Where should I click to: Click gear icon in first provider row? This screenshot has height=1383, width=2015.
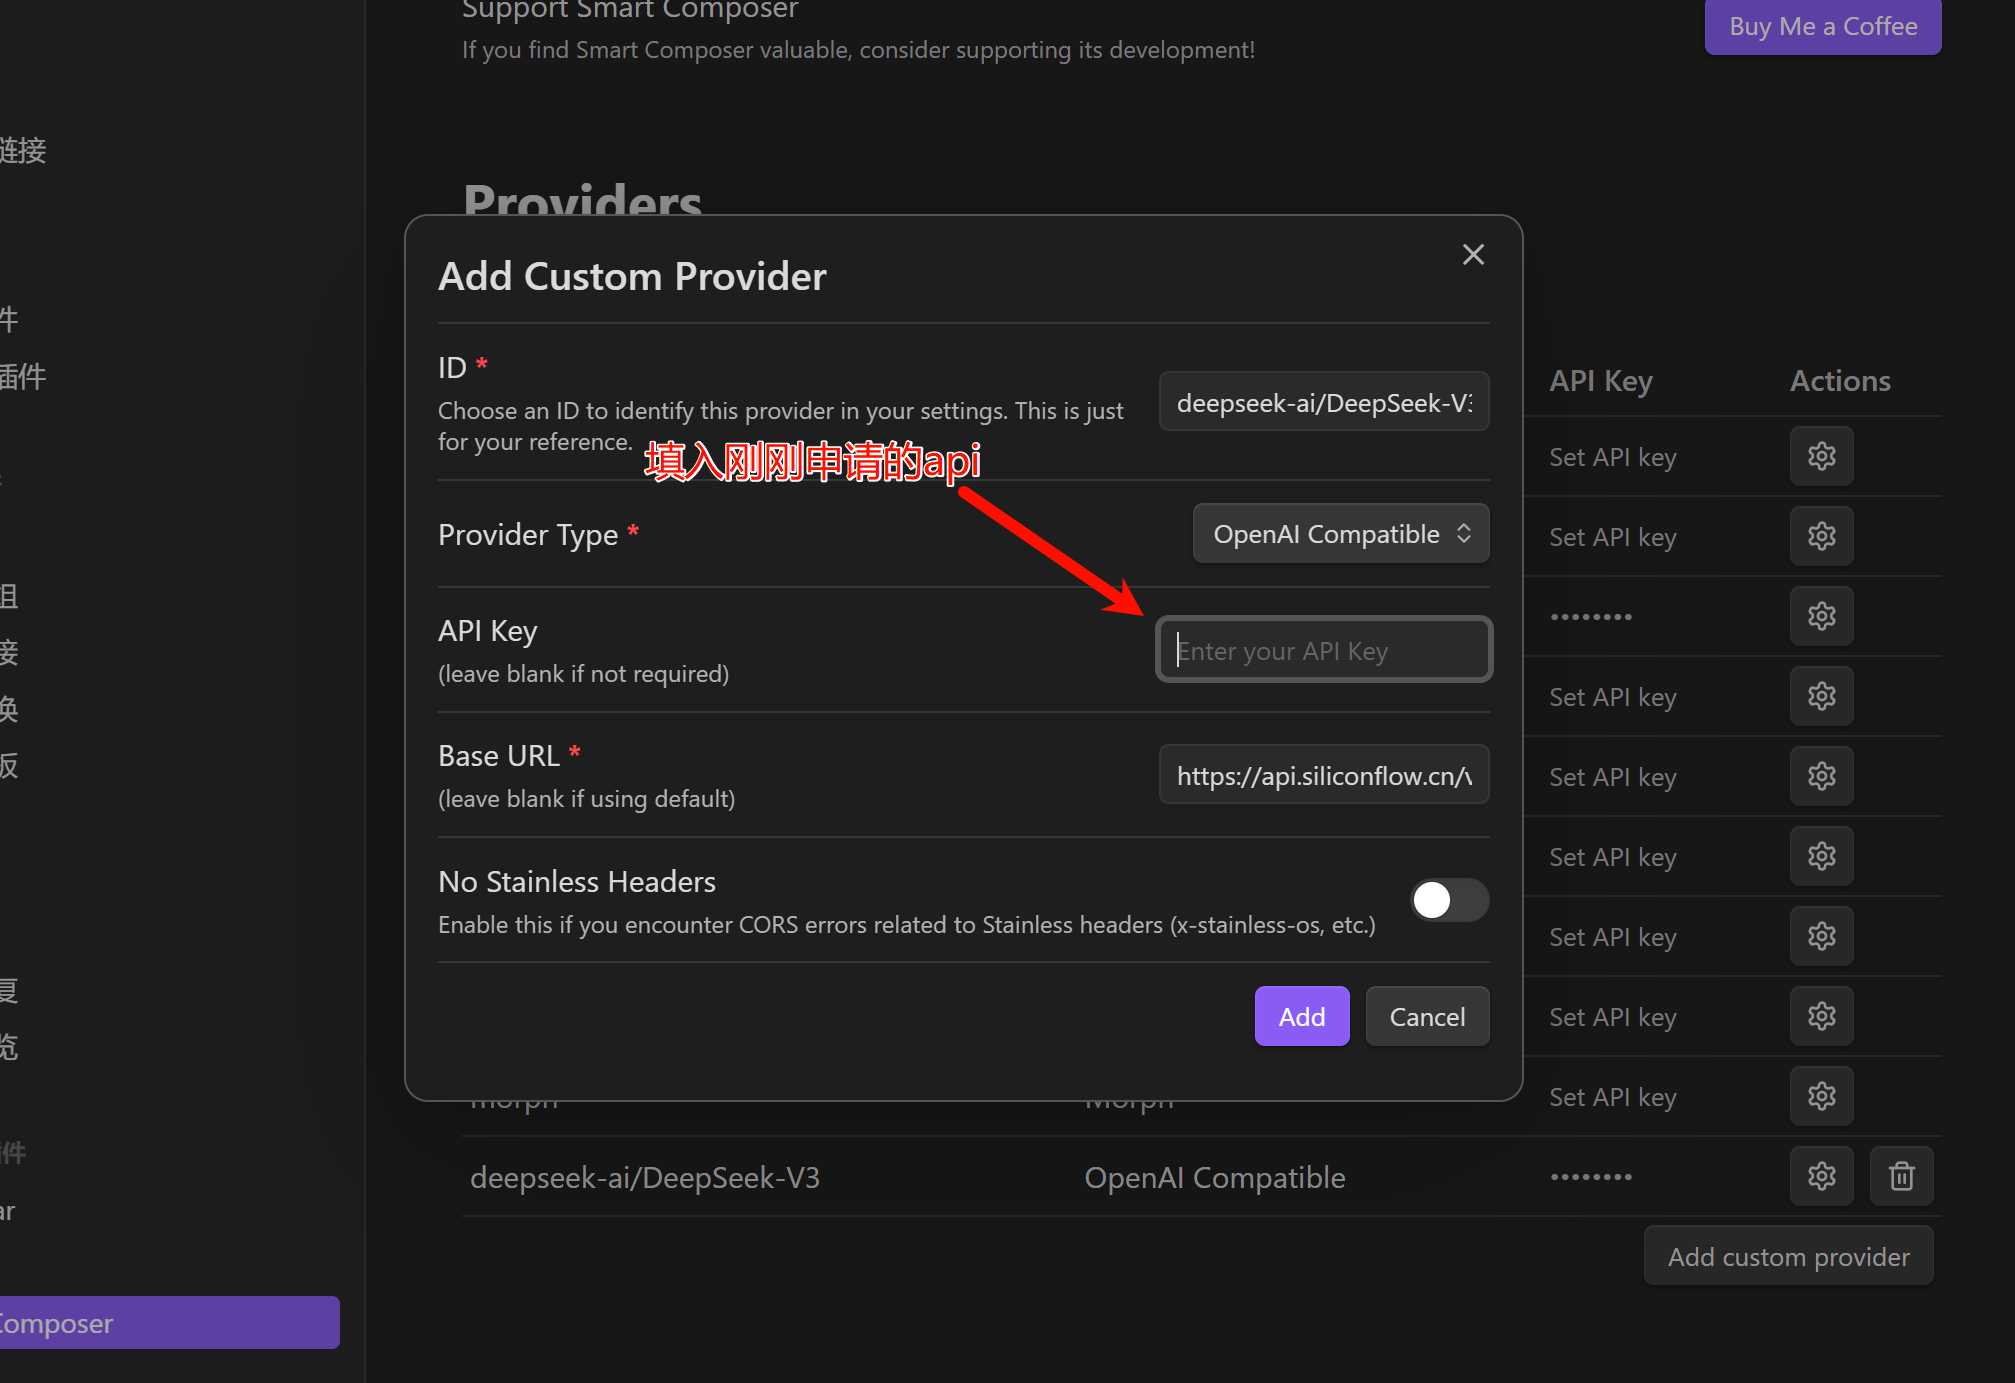[x=1821, y=457]
